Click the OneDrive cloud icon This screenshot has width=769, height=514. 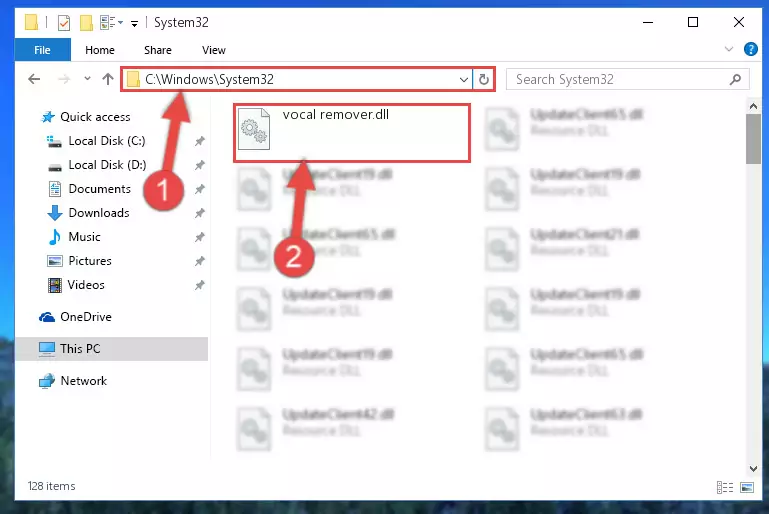[47, 317]
